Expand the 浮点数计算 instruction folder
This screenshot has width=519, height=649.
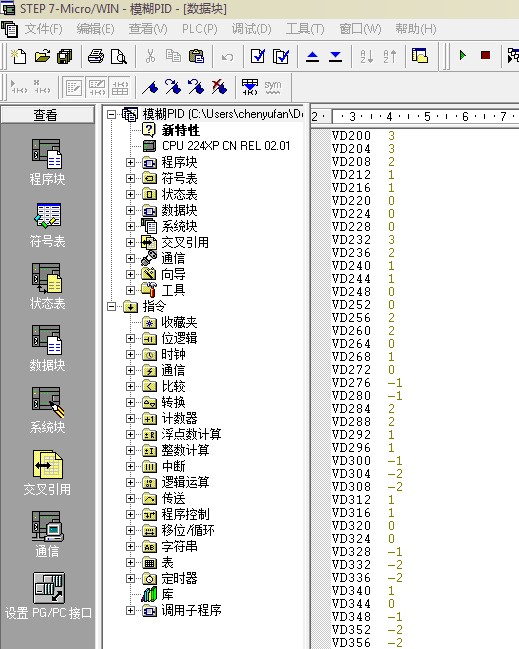(x=130, y=435)
